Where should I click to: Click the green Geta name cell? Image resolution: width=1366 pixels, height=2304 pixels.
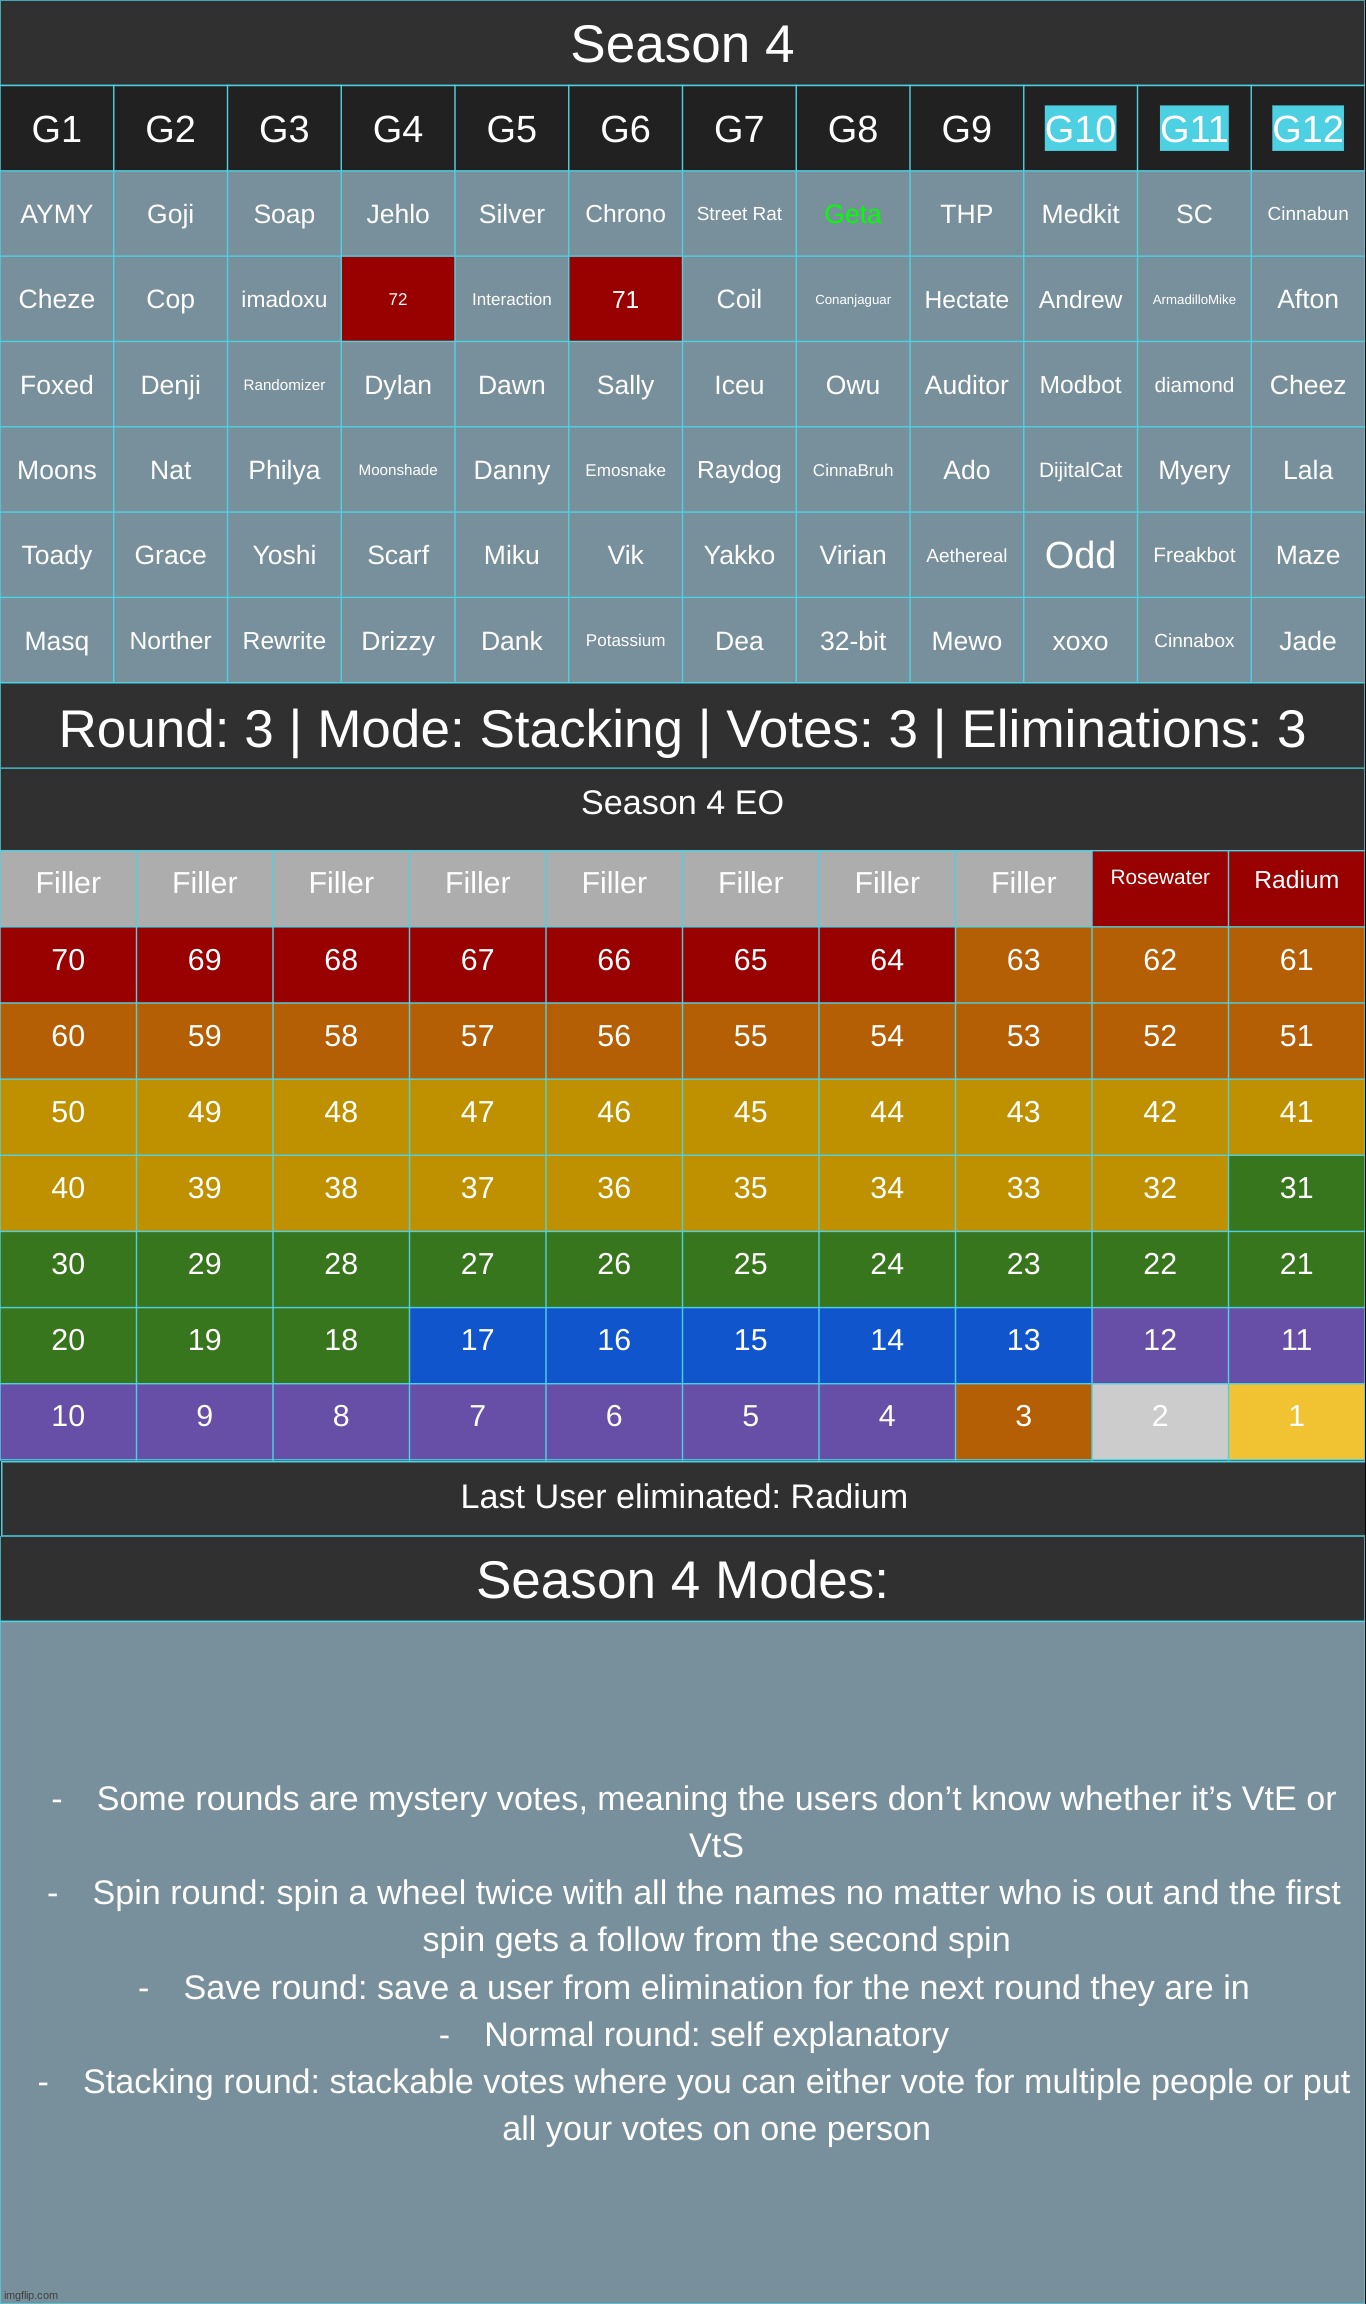coord(853,214)
